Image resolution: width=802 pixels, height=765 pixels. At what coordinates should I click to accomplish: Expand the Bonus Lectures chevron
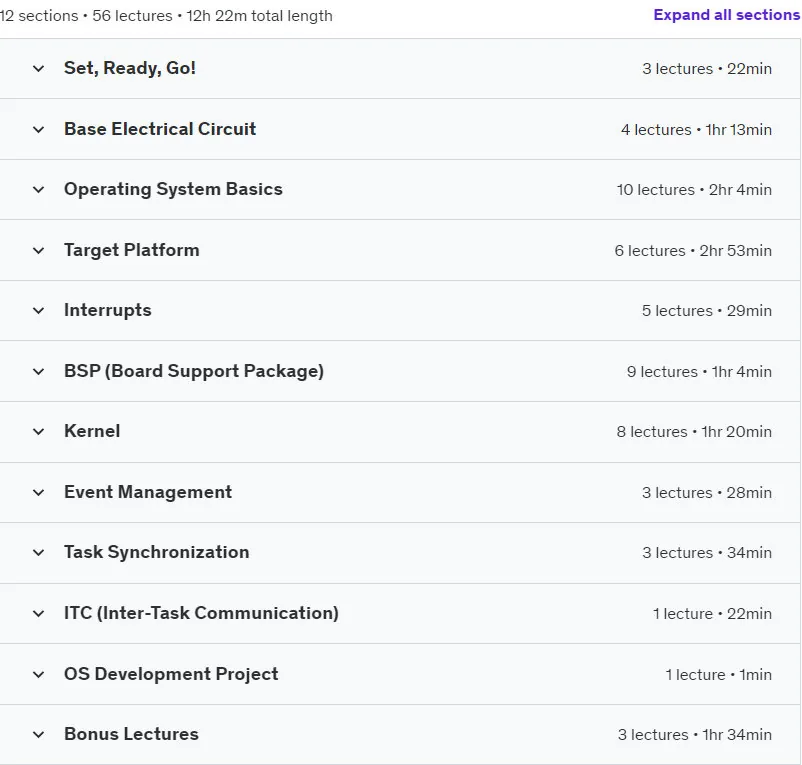tap(38, 734)
